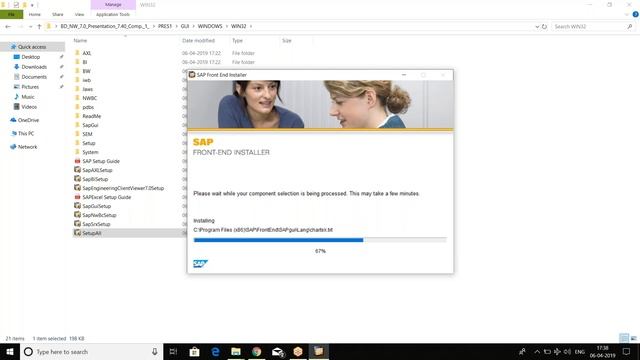Open the address bar history dropdown

[x=537, y=26]
